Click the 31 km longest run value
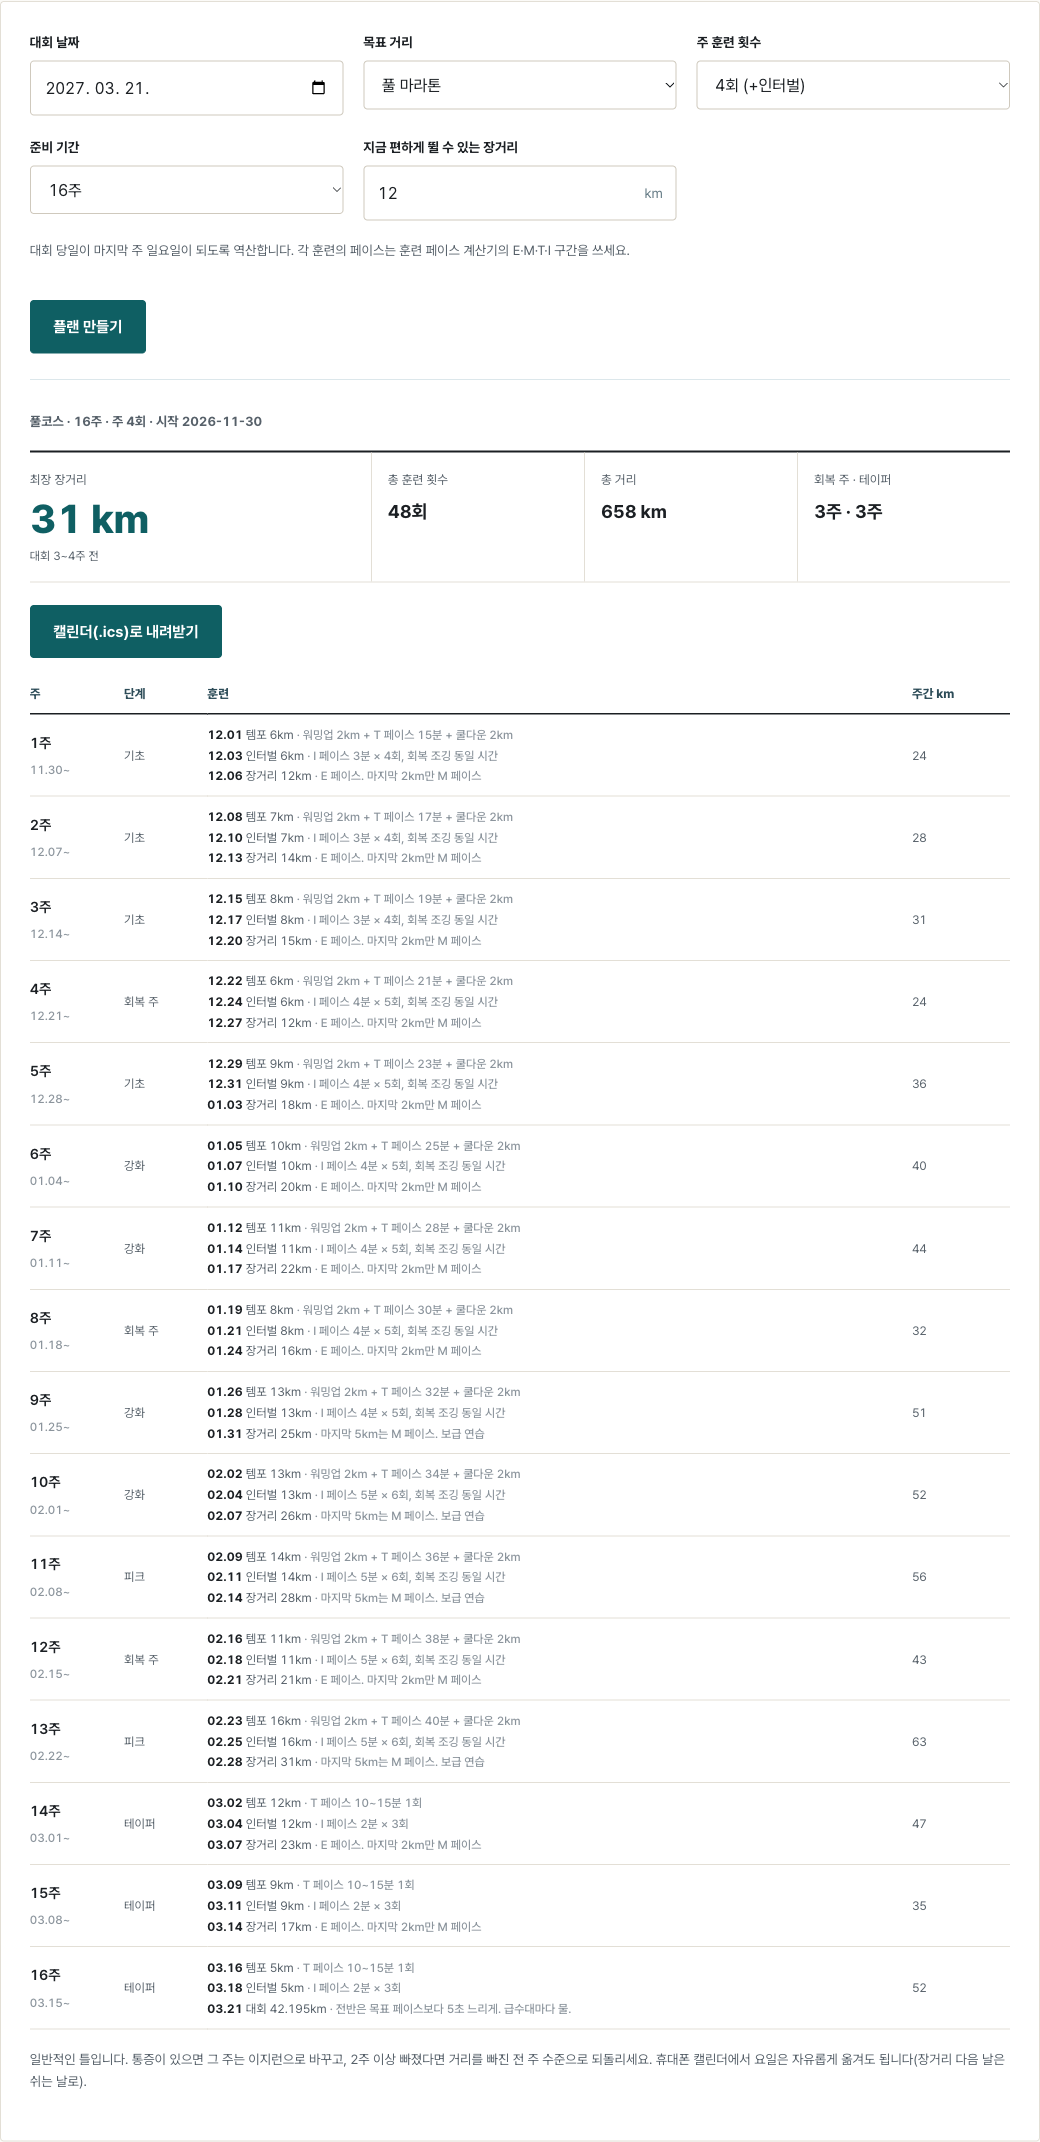The height and width of the screenshot is (2142, 1040). click(90, 519)
